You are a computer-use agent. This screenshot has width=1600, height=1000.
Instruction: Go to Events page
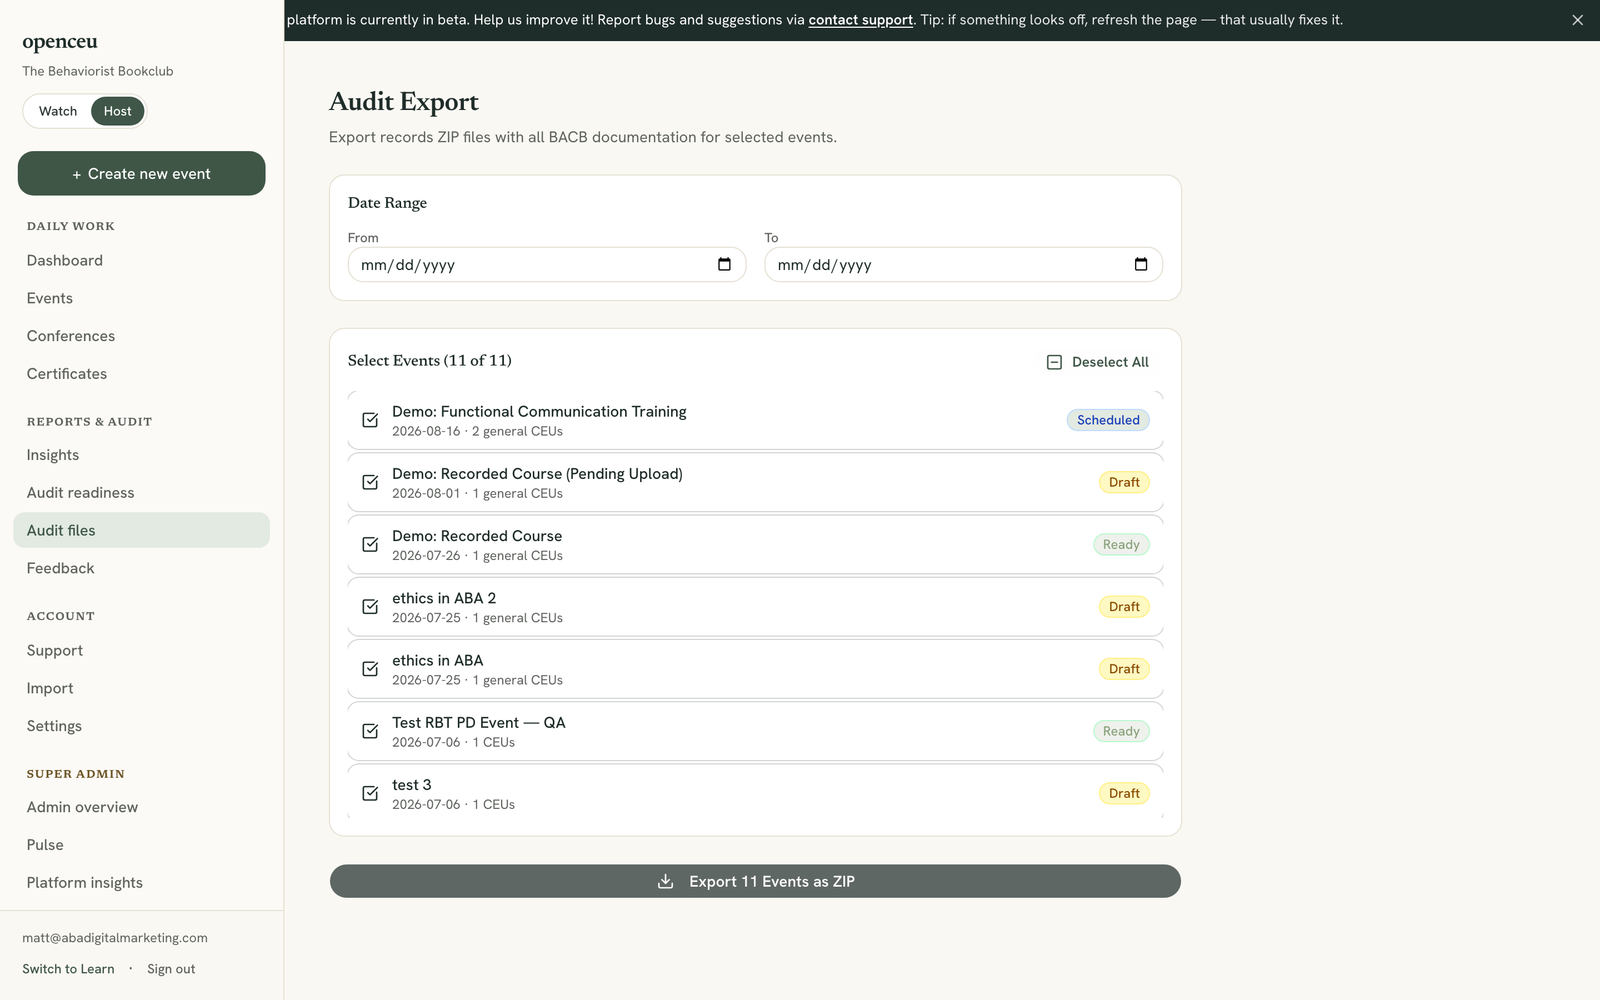pyautogui.click(x=142, y=298)
